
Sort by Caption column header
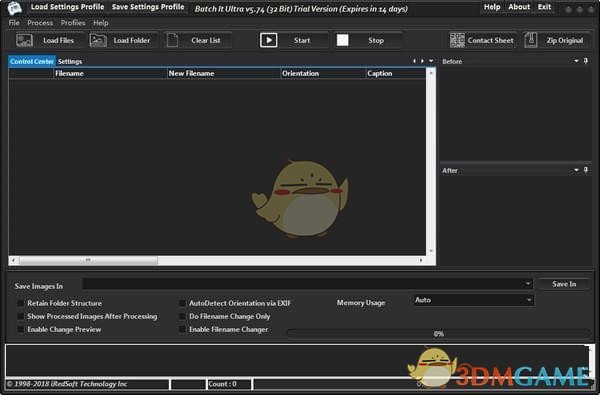click(x=396, y=73)
